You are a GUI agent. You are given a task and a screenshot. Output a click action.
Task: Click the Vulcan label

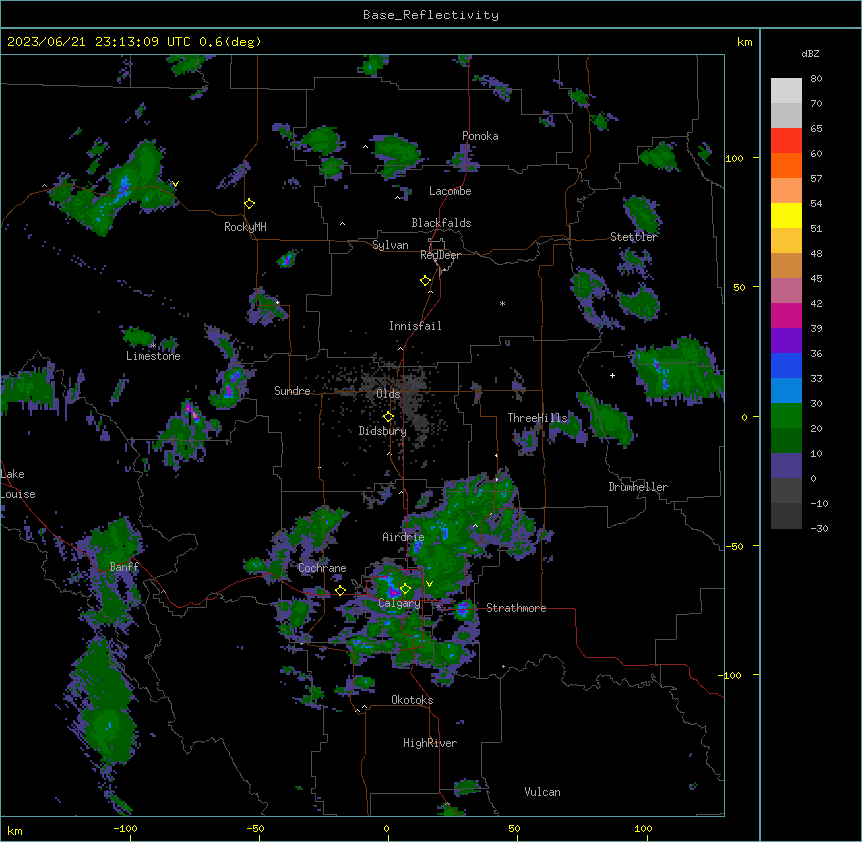coord(542,792)
